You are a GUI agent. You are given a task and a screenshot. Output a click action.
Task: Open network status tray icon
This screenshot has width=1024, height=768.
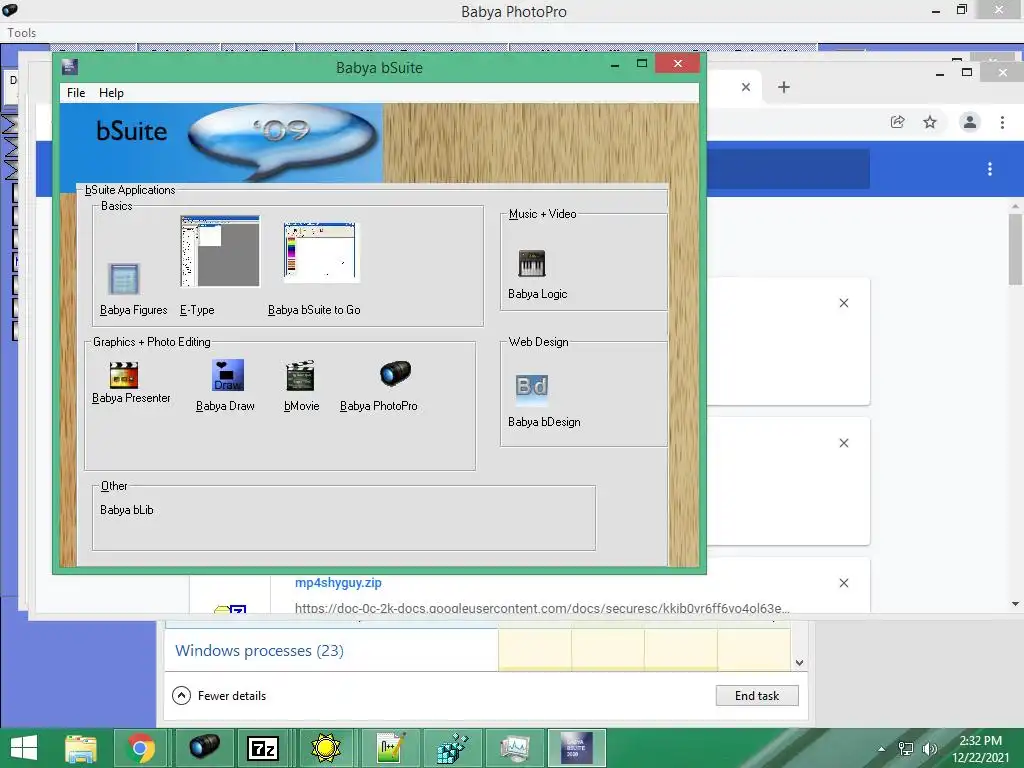(906, 749)
